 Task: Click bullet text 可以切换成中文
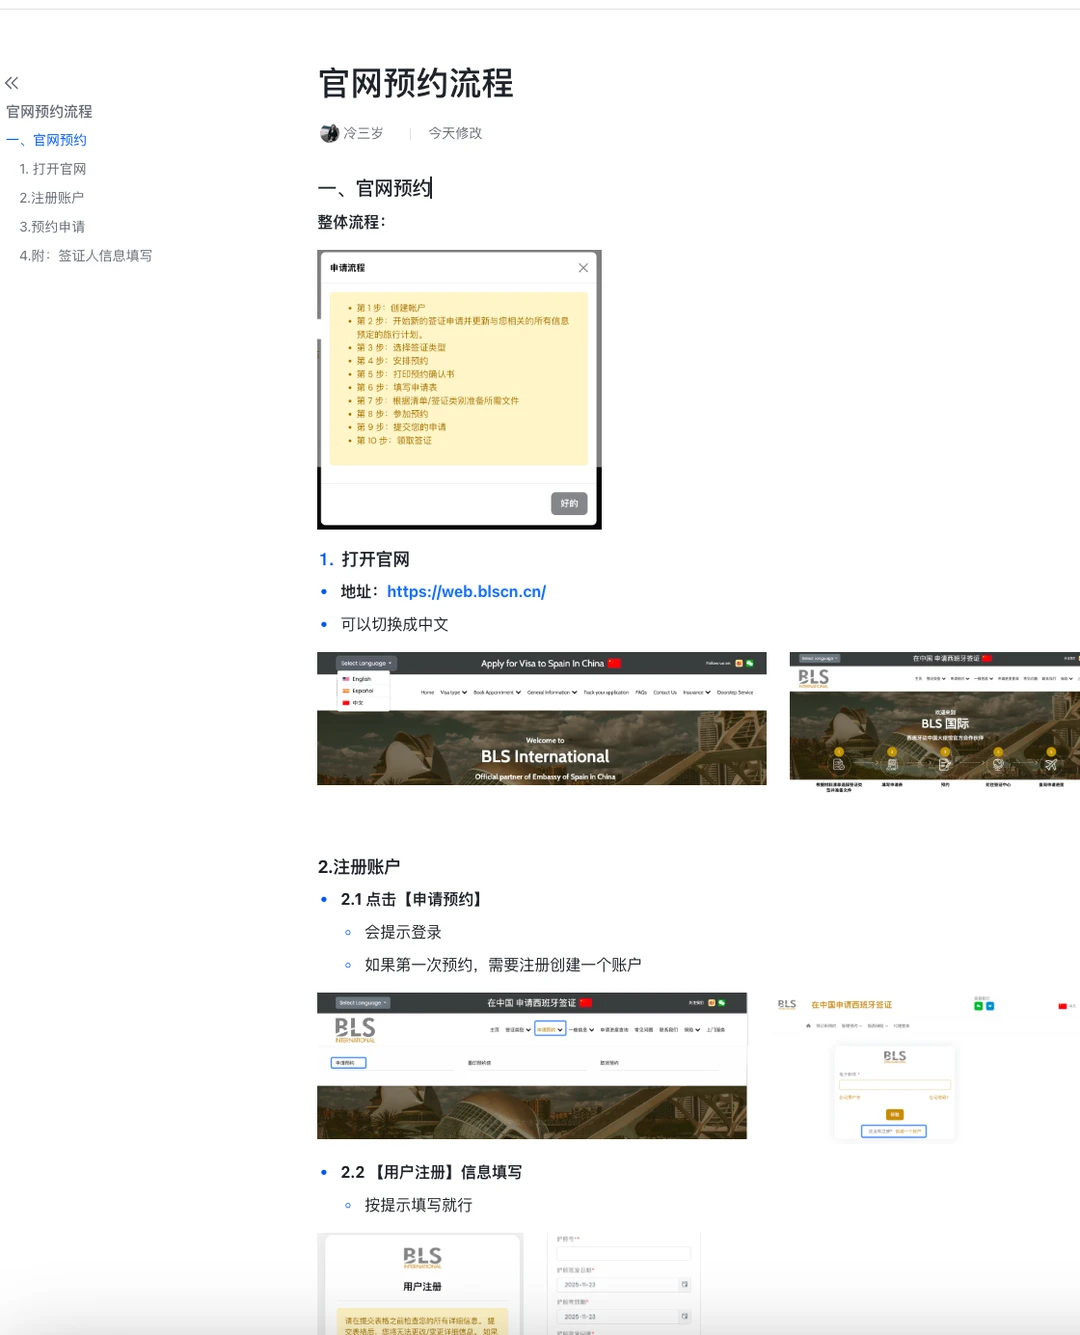(x=394, y=624)
